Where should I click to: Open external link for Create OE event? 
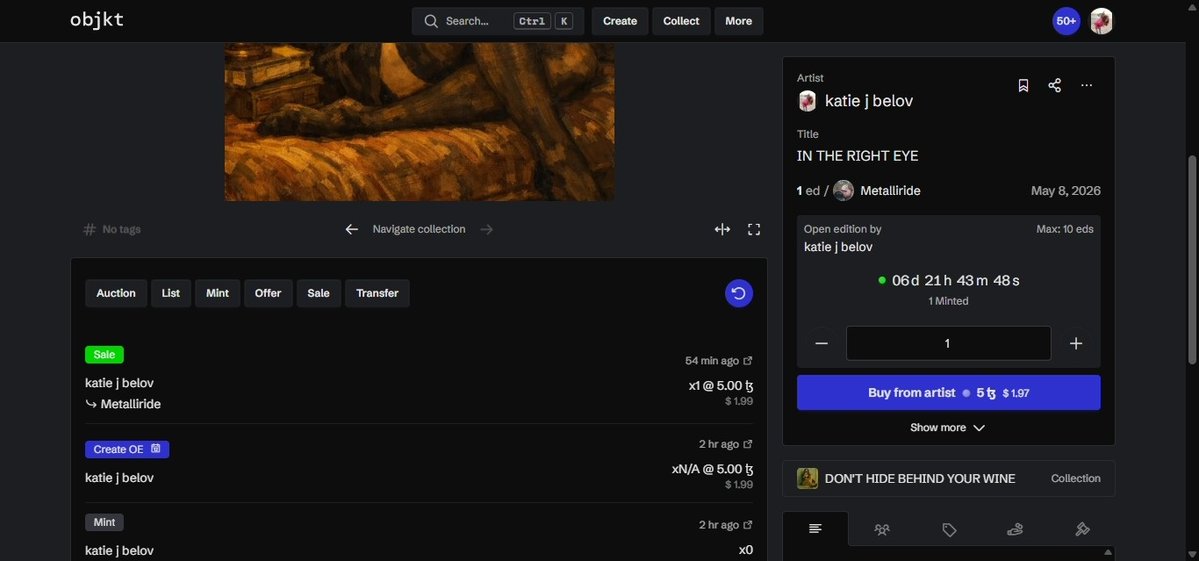[748, 444]
